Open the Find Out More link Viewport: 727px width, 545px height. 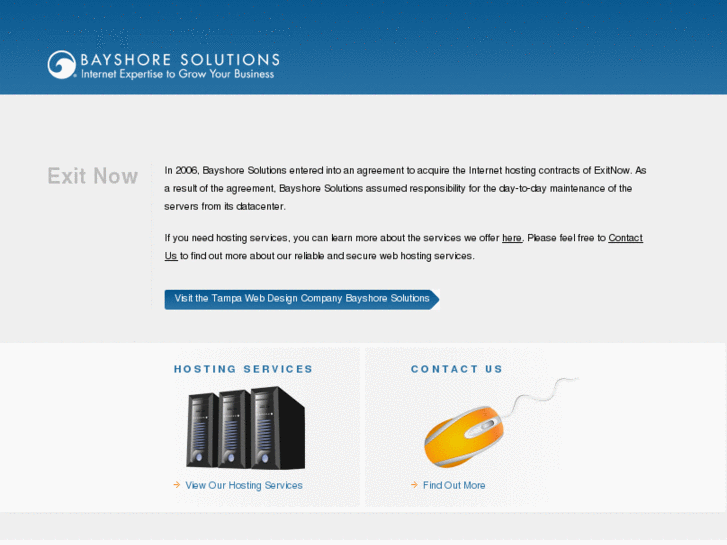click(454, 485)
